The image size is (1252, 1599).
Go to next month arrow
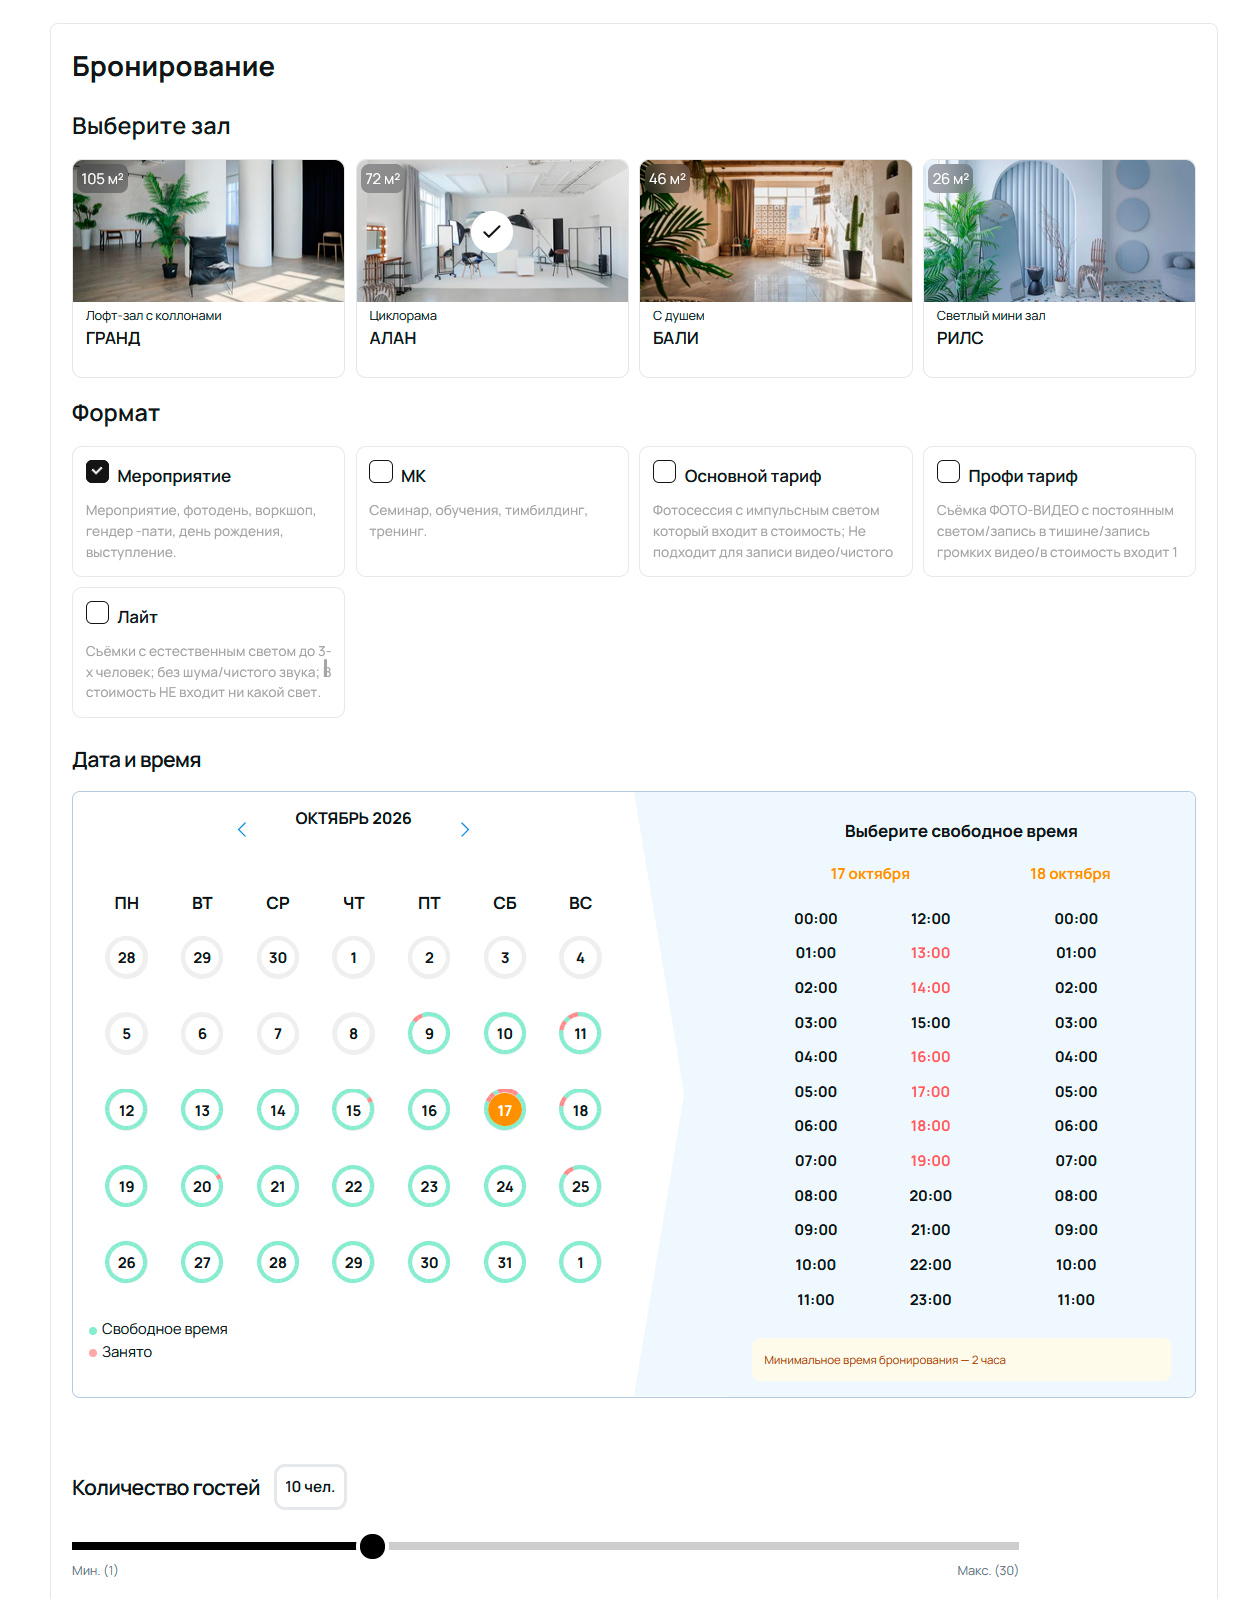(x=465, y=829)
